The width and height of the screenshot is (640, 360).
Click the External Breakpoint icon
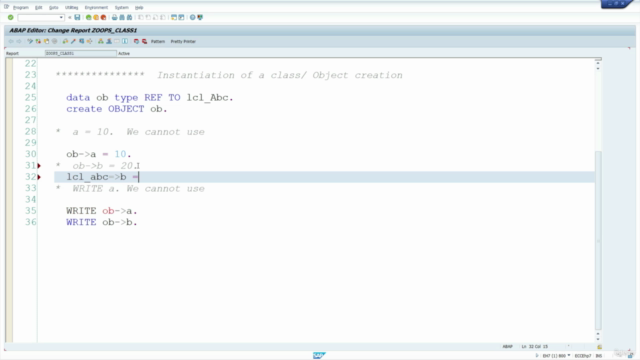point(144,41)
